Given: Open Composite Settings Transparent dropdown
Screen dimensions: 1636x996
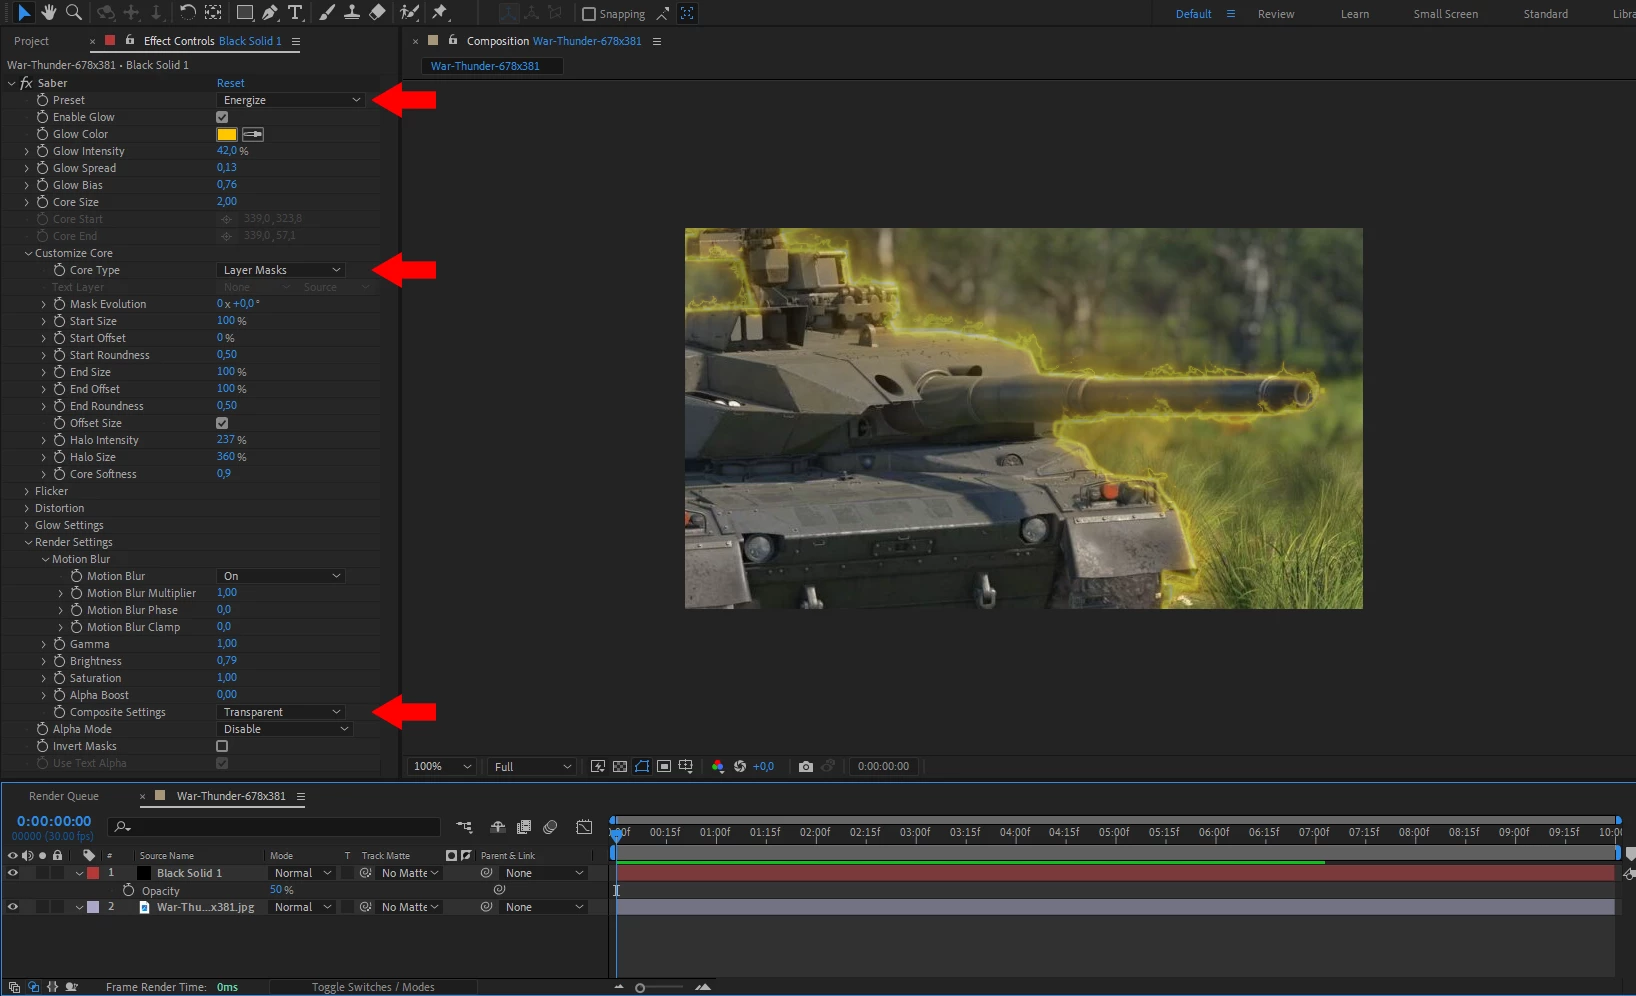Looking at the screenshot, I should click(281, 712).
